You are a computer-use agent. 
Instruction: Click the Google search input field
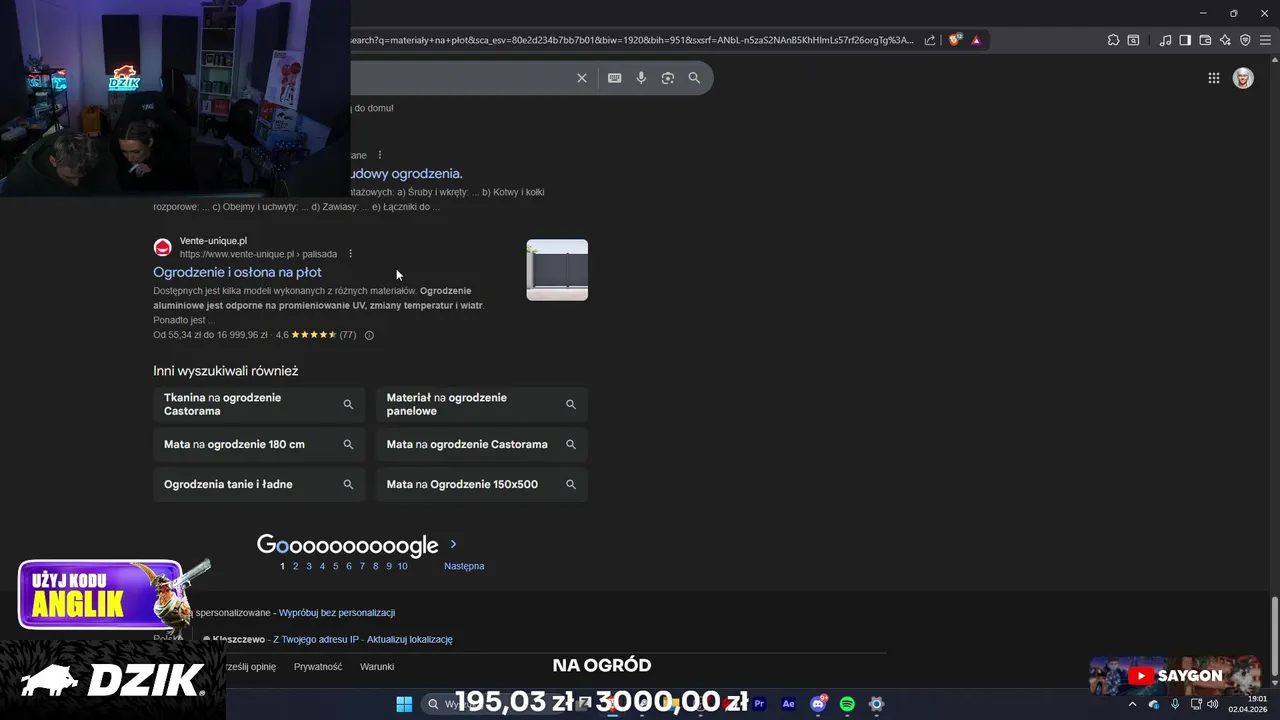point(460,78)
